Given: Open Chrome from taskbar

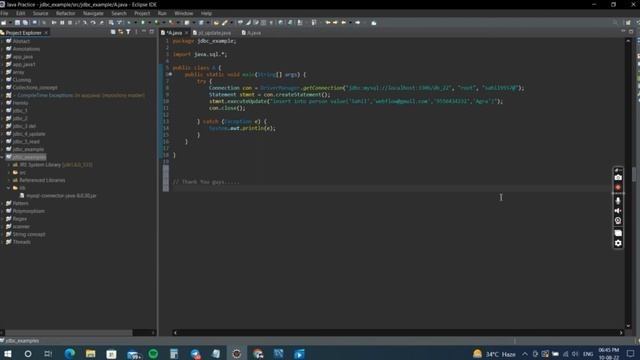Looking at the screenshot, I should (x=258, y=353).
